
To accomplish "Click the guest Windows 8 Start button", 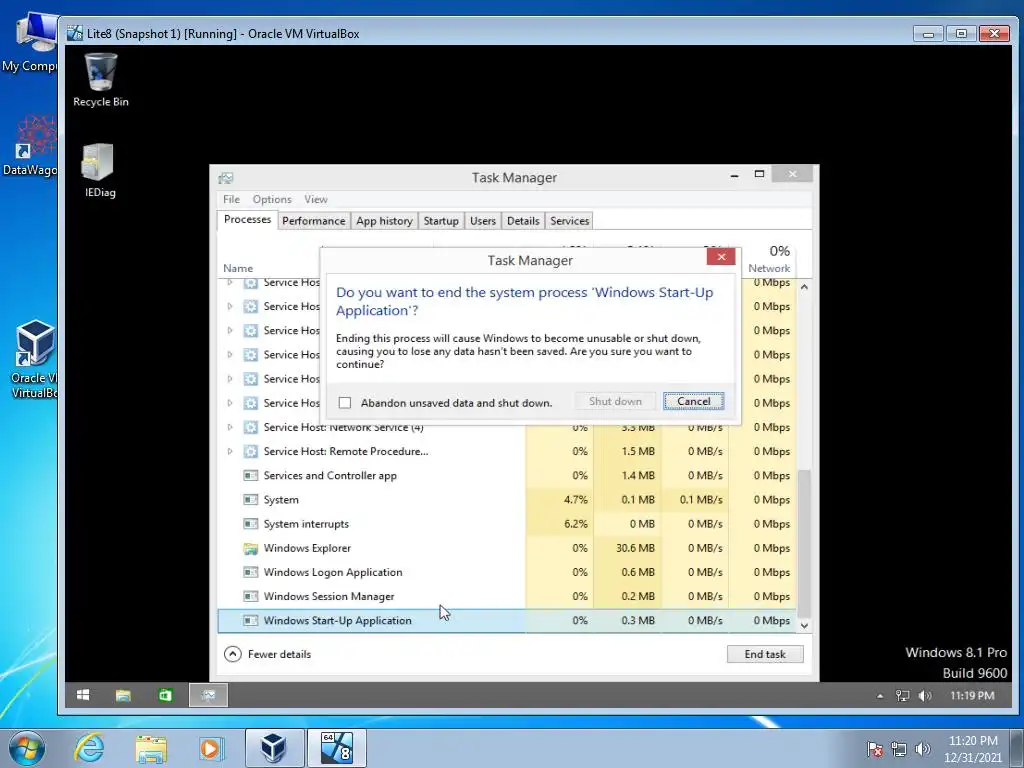I will click(83, 695).
